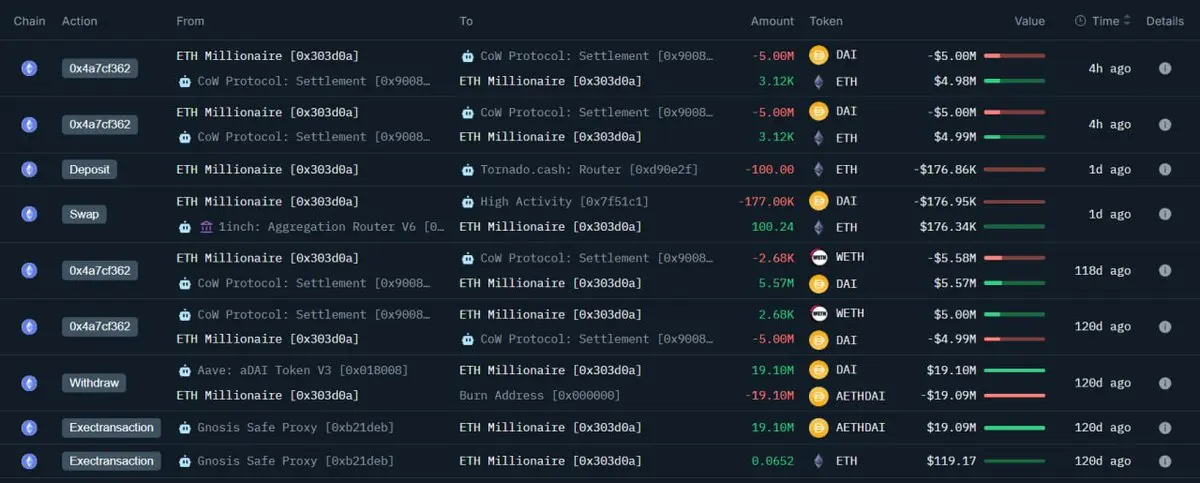Click bot icon beside Aave: aDAI Token V3

184,370
